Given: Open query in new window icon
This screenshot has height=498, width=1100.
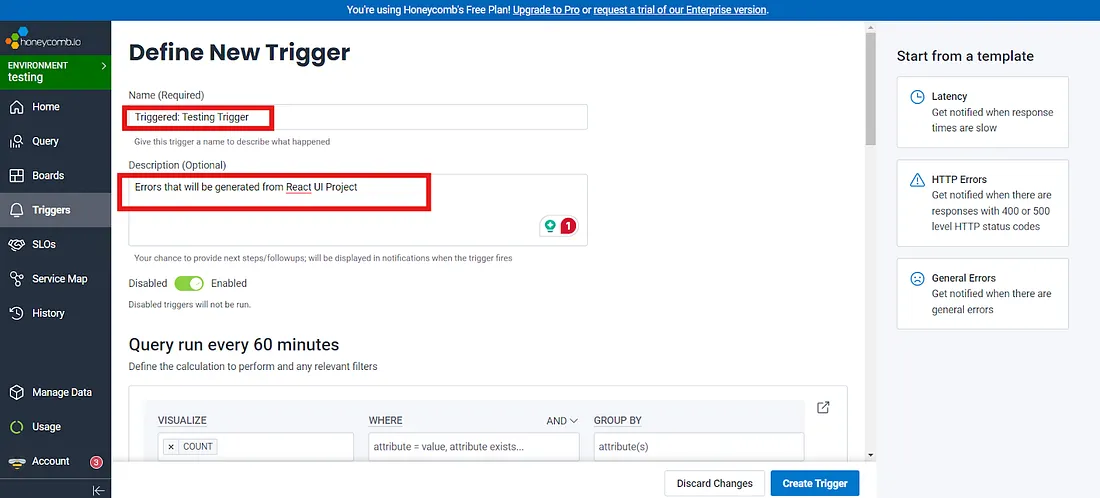Looking at the screenshot, I should point(823,407).
